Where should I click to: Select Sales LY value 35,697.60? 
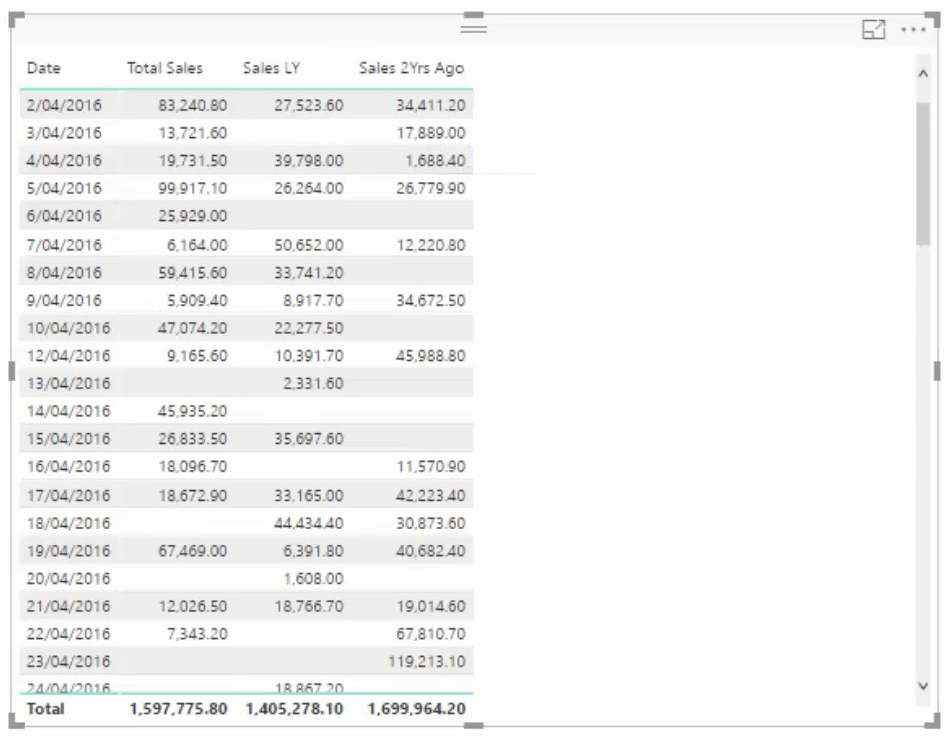pos(309,440)
